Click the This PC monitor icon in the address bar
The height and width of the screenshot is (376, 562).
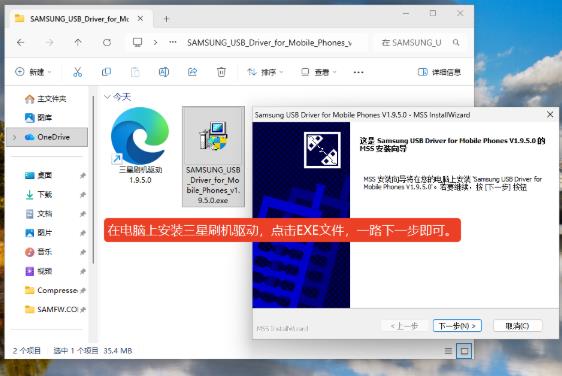click(x=137, y=43)
